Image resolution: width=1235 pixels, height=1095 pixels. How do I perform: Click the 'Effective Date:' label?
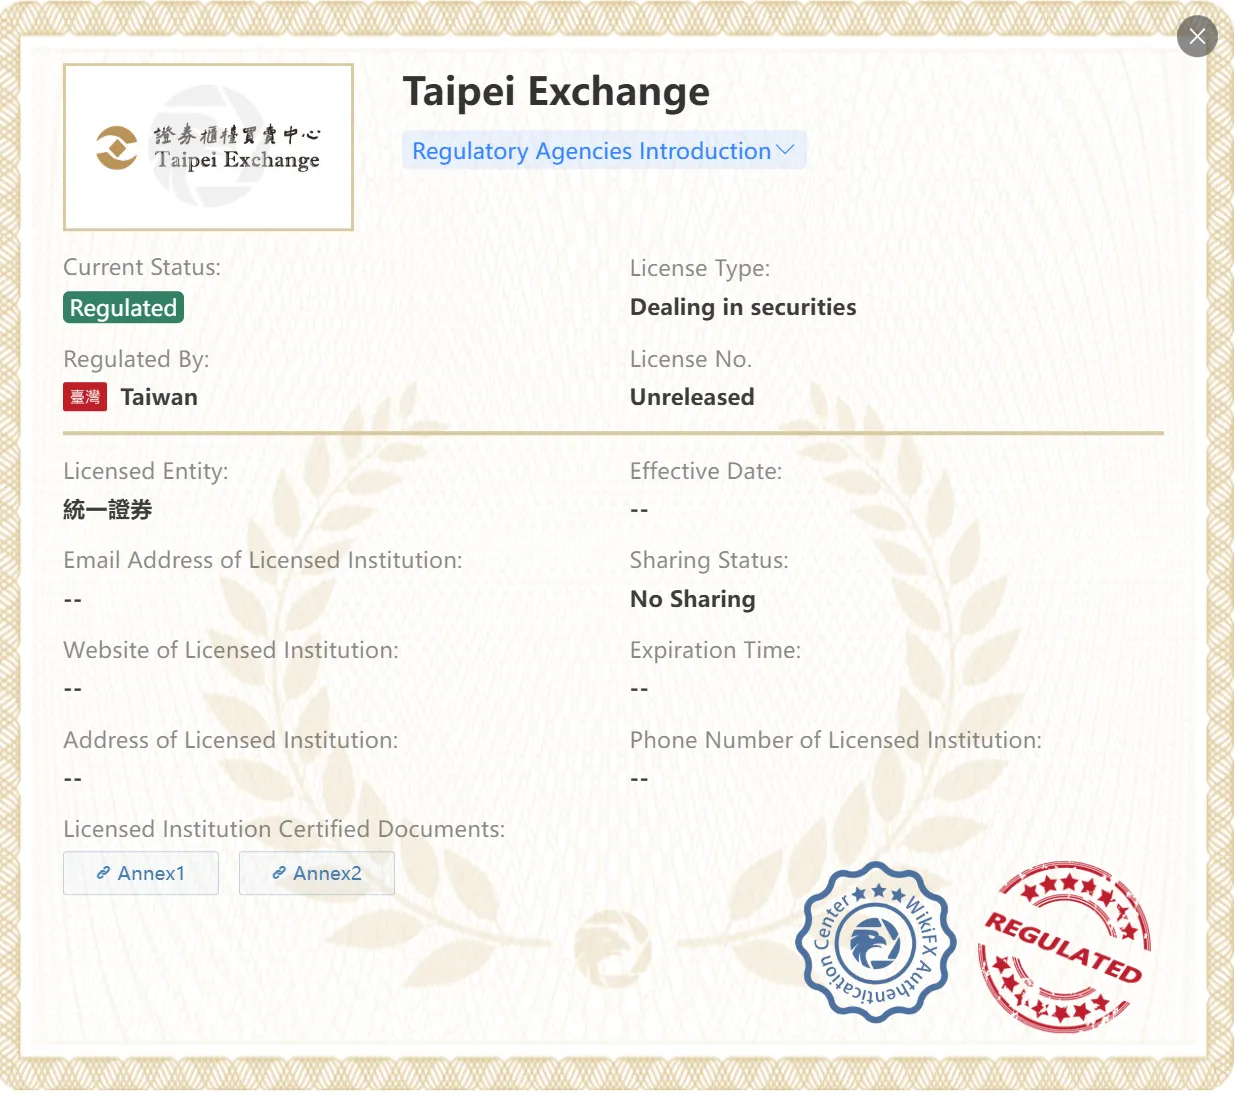pyautogui.click(x=706, y=471)
